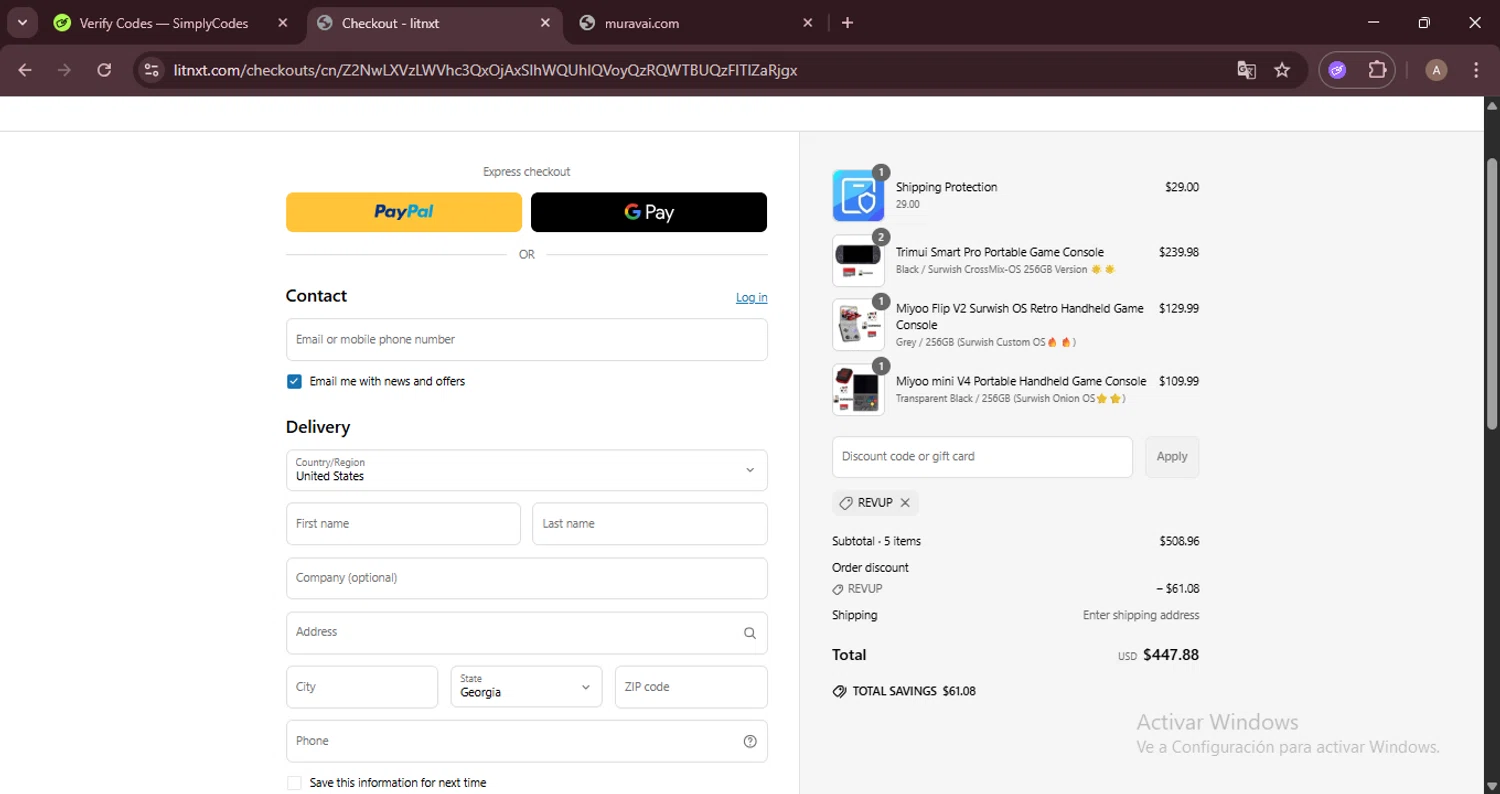Click the Trimui Smart Pro product thumbnail
The image size is (1500, 794).
pyautogui.click(x=858, y=261)
